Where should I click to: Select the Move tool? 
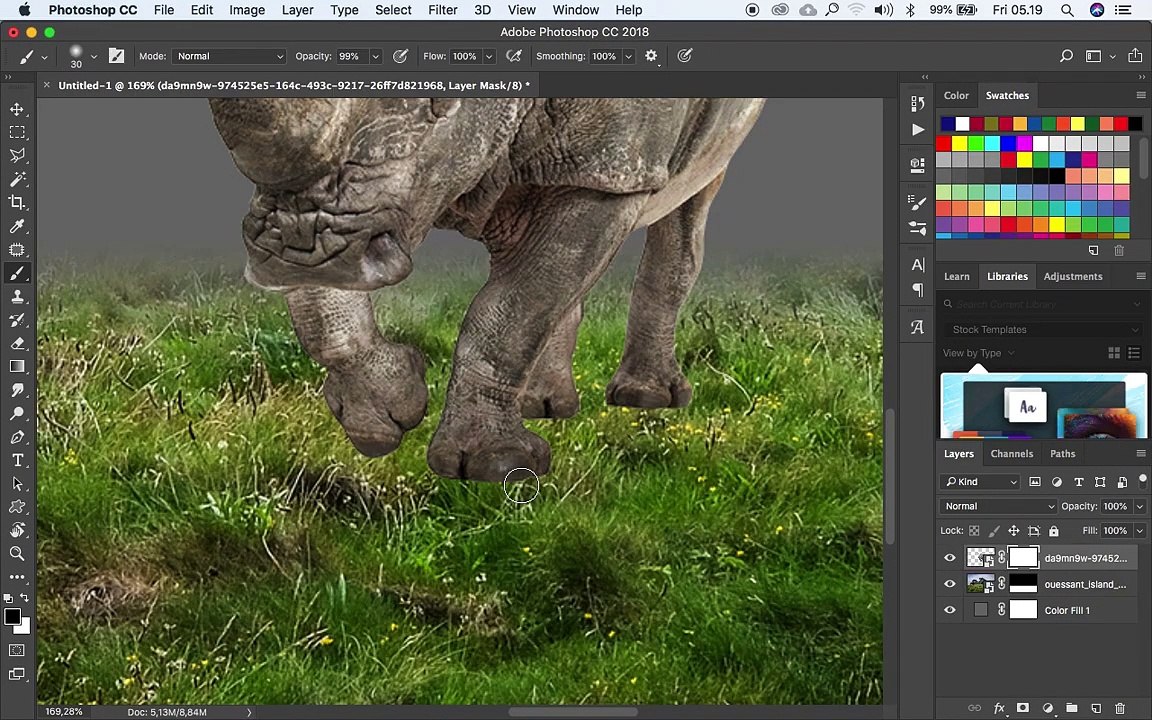tap(17, 109)
